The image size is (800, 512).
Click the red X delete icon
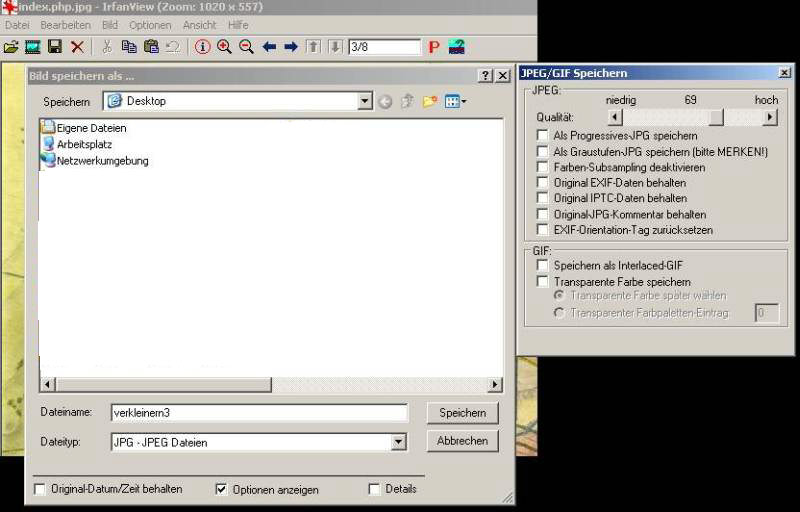[77, 47]
